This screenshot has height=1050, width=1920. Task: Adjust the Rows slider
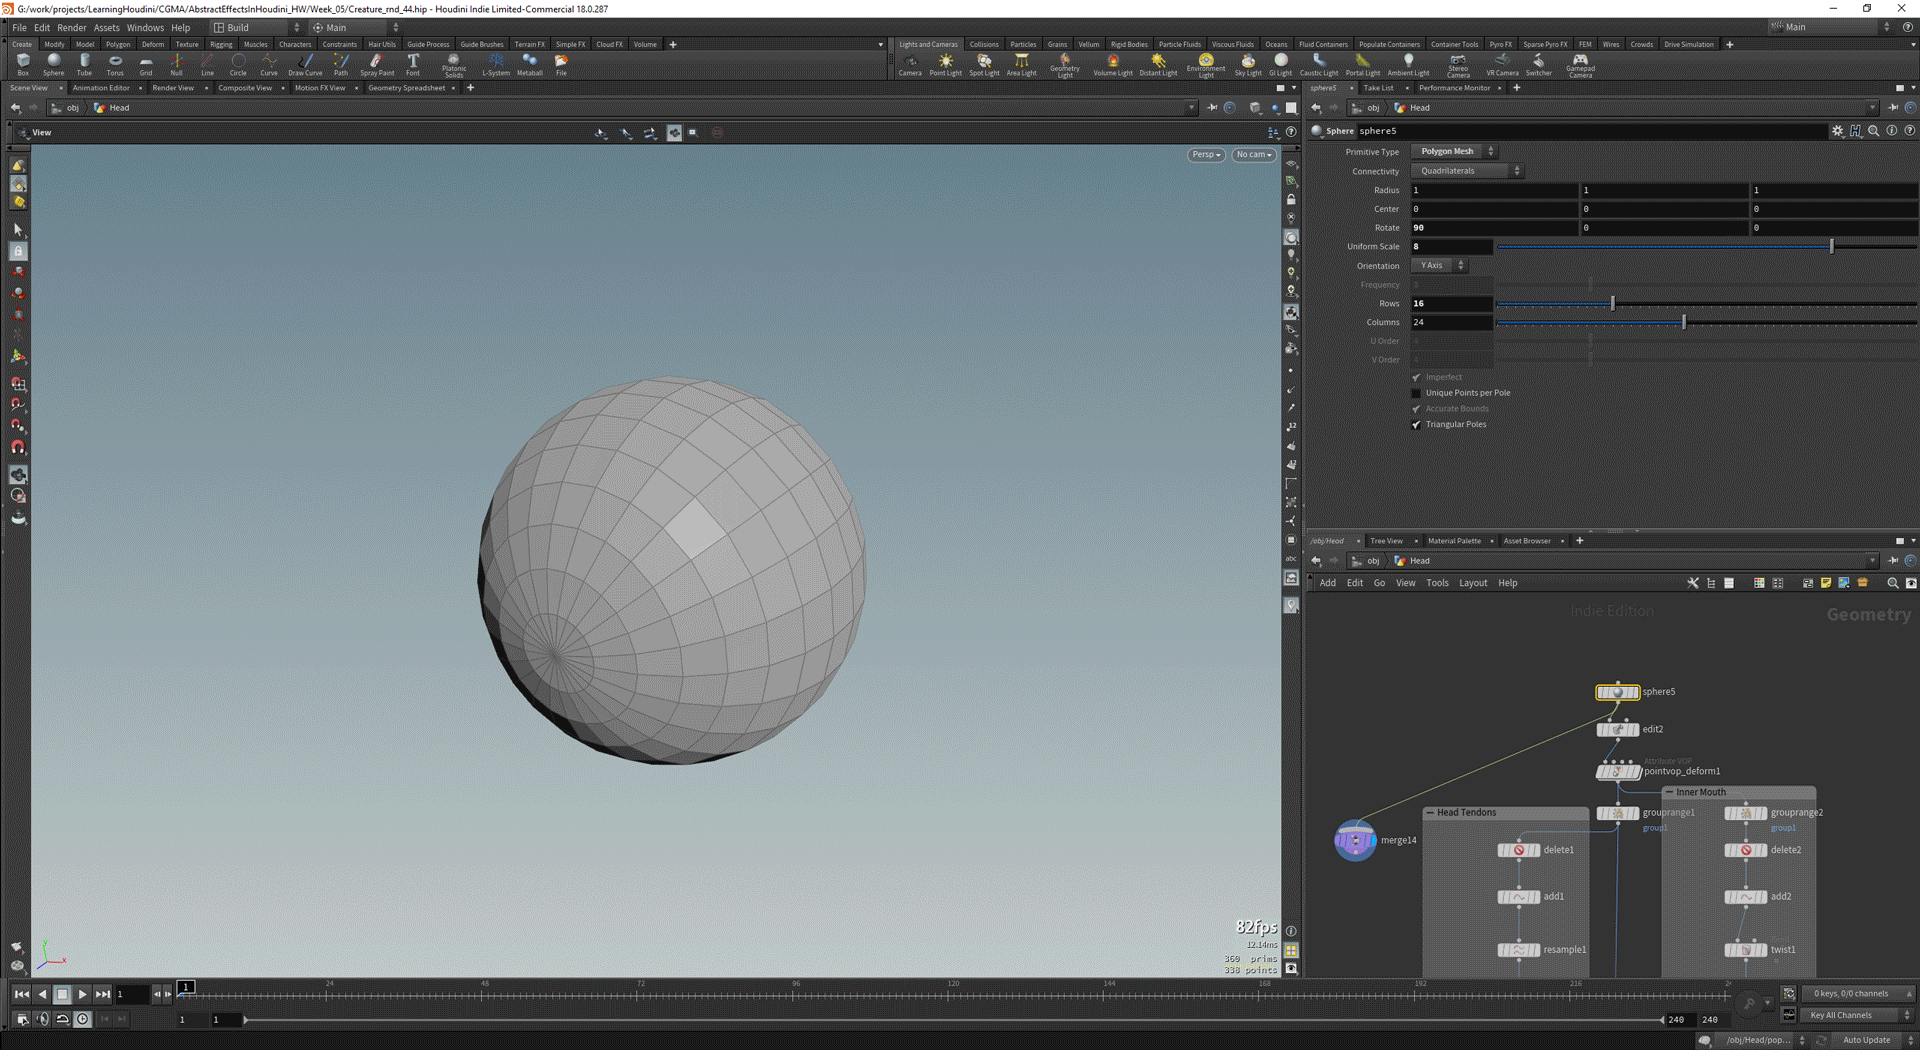pyautogui.click(x=1706, y=303)
